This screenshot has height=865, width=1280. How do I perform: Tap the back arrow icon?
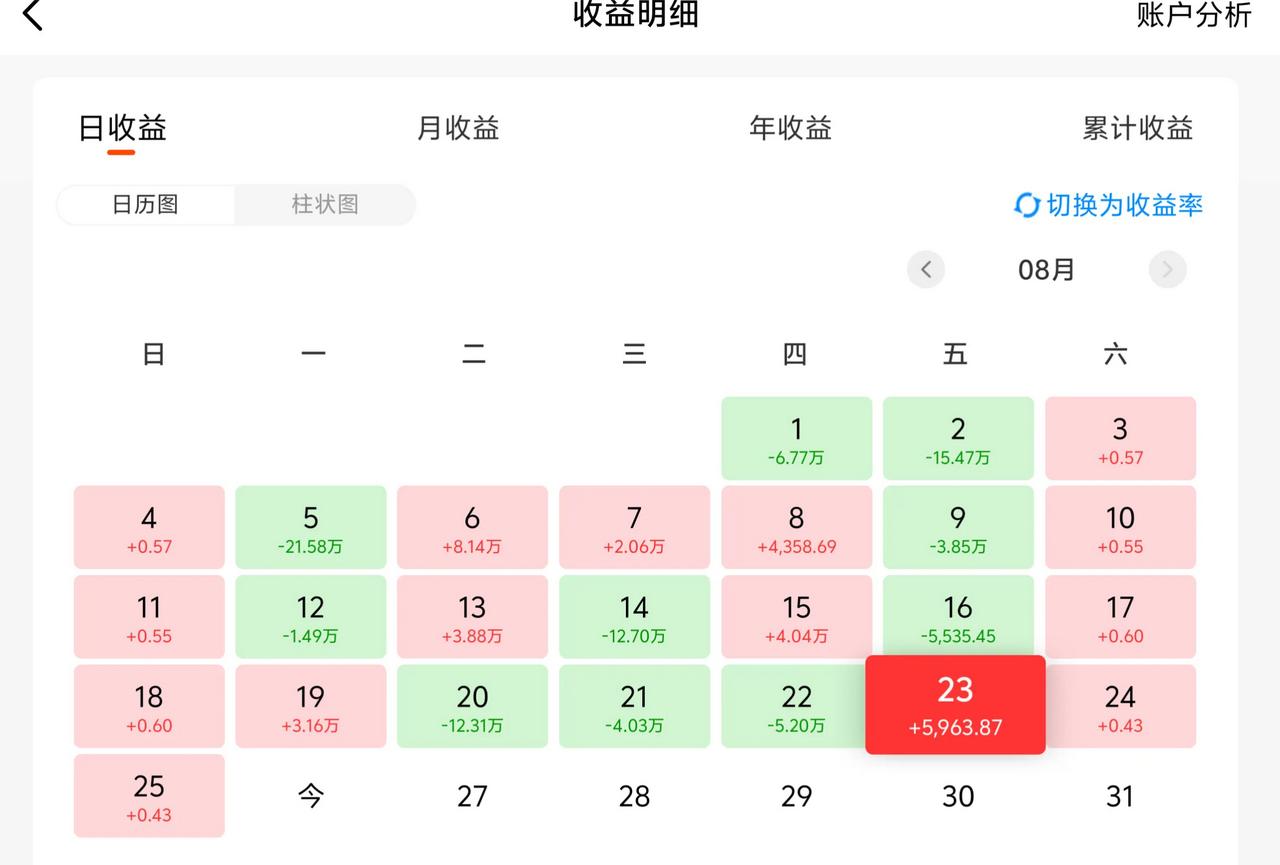point(33,14)
